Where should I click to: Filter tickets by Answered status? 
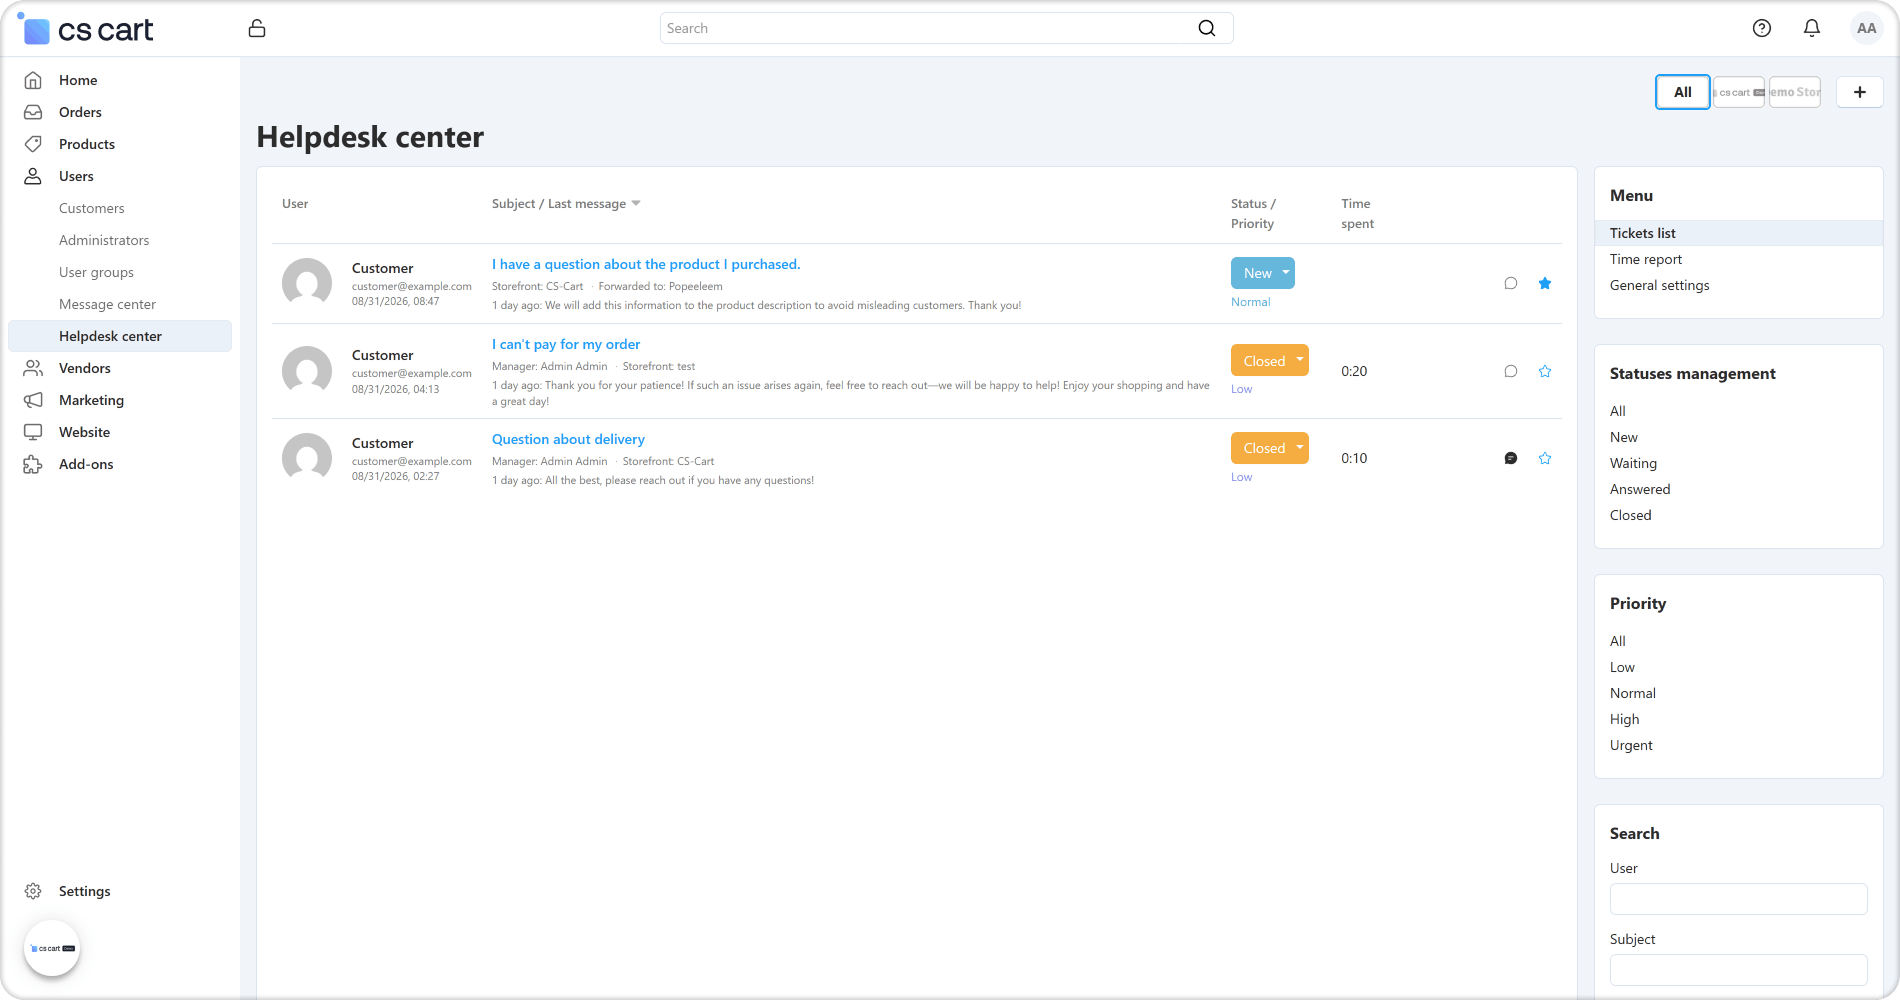click(x=1640, y=489)
